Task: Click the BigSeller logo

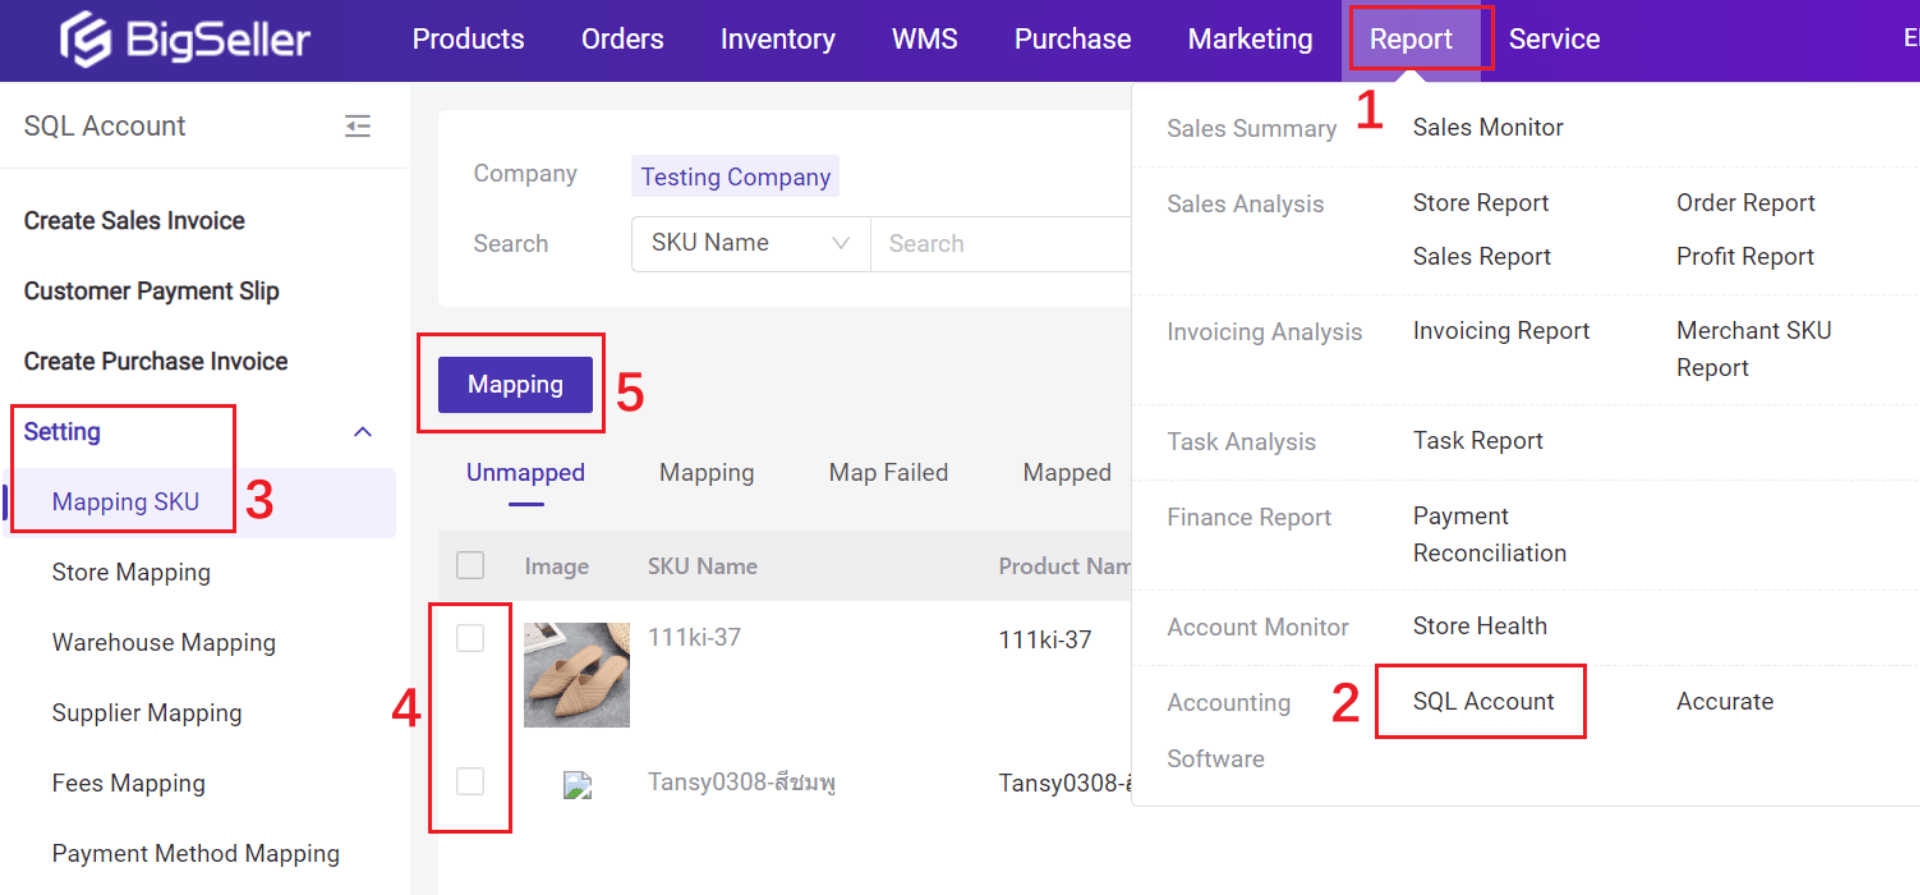Action: (x=185, y=39)
